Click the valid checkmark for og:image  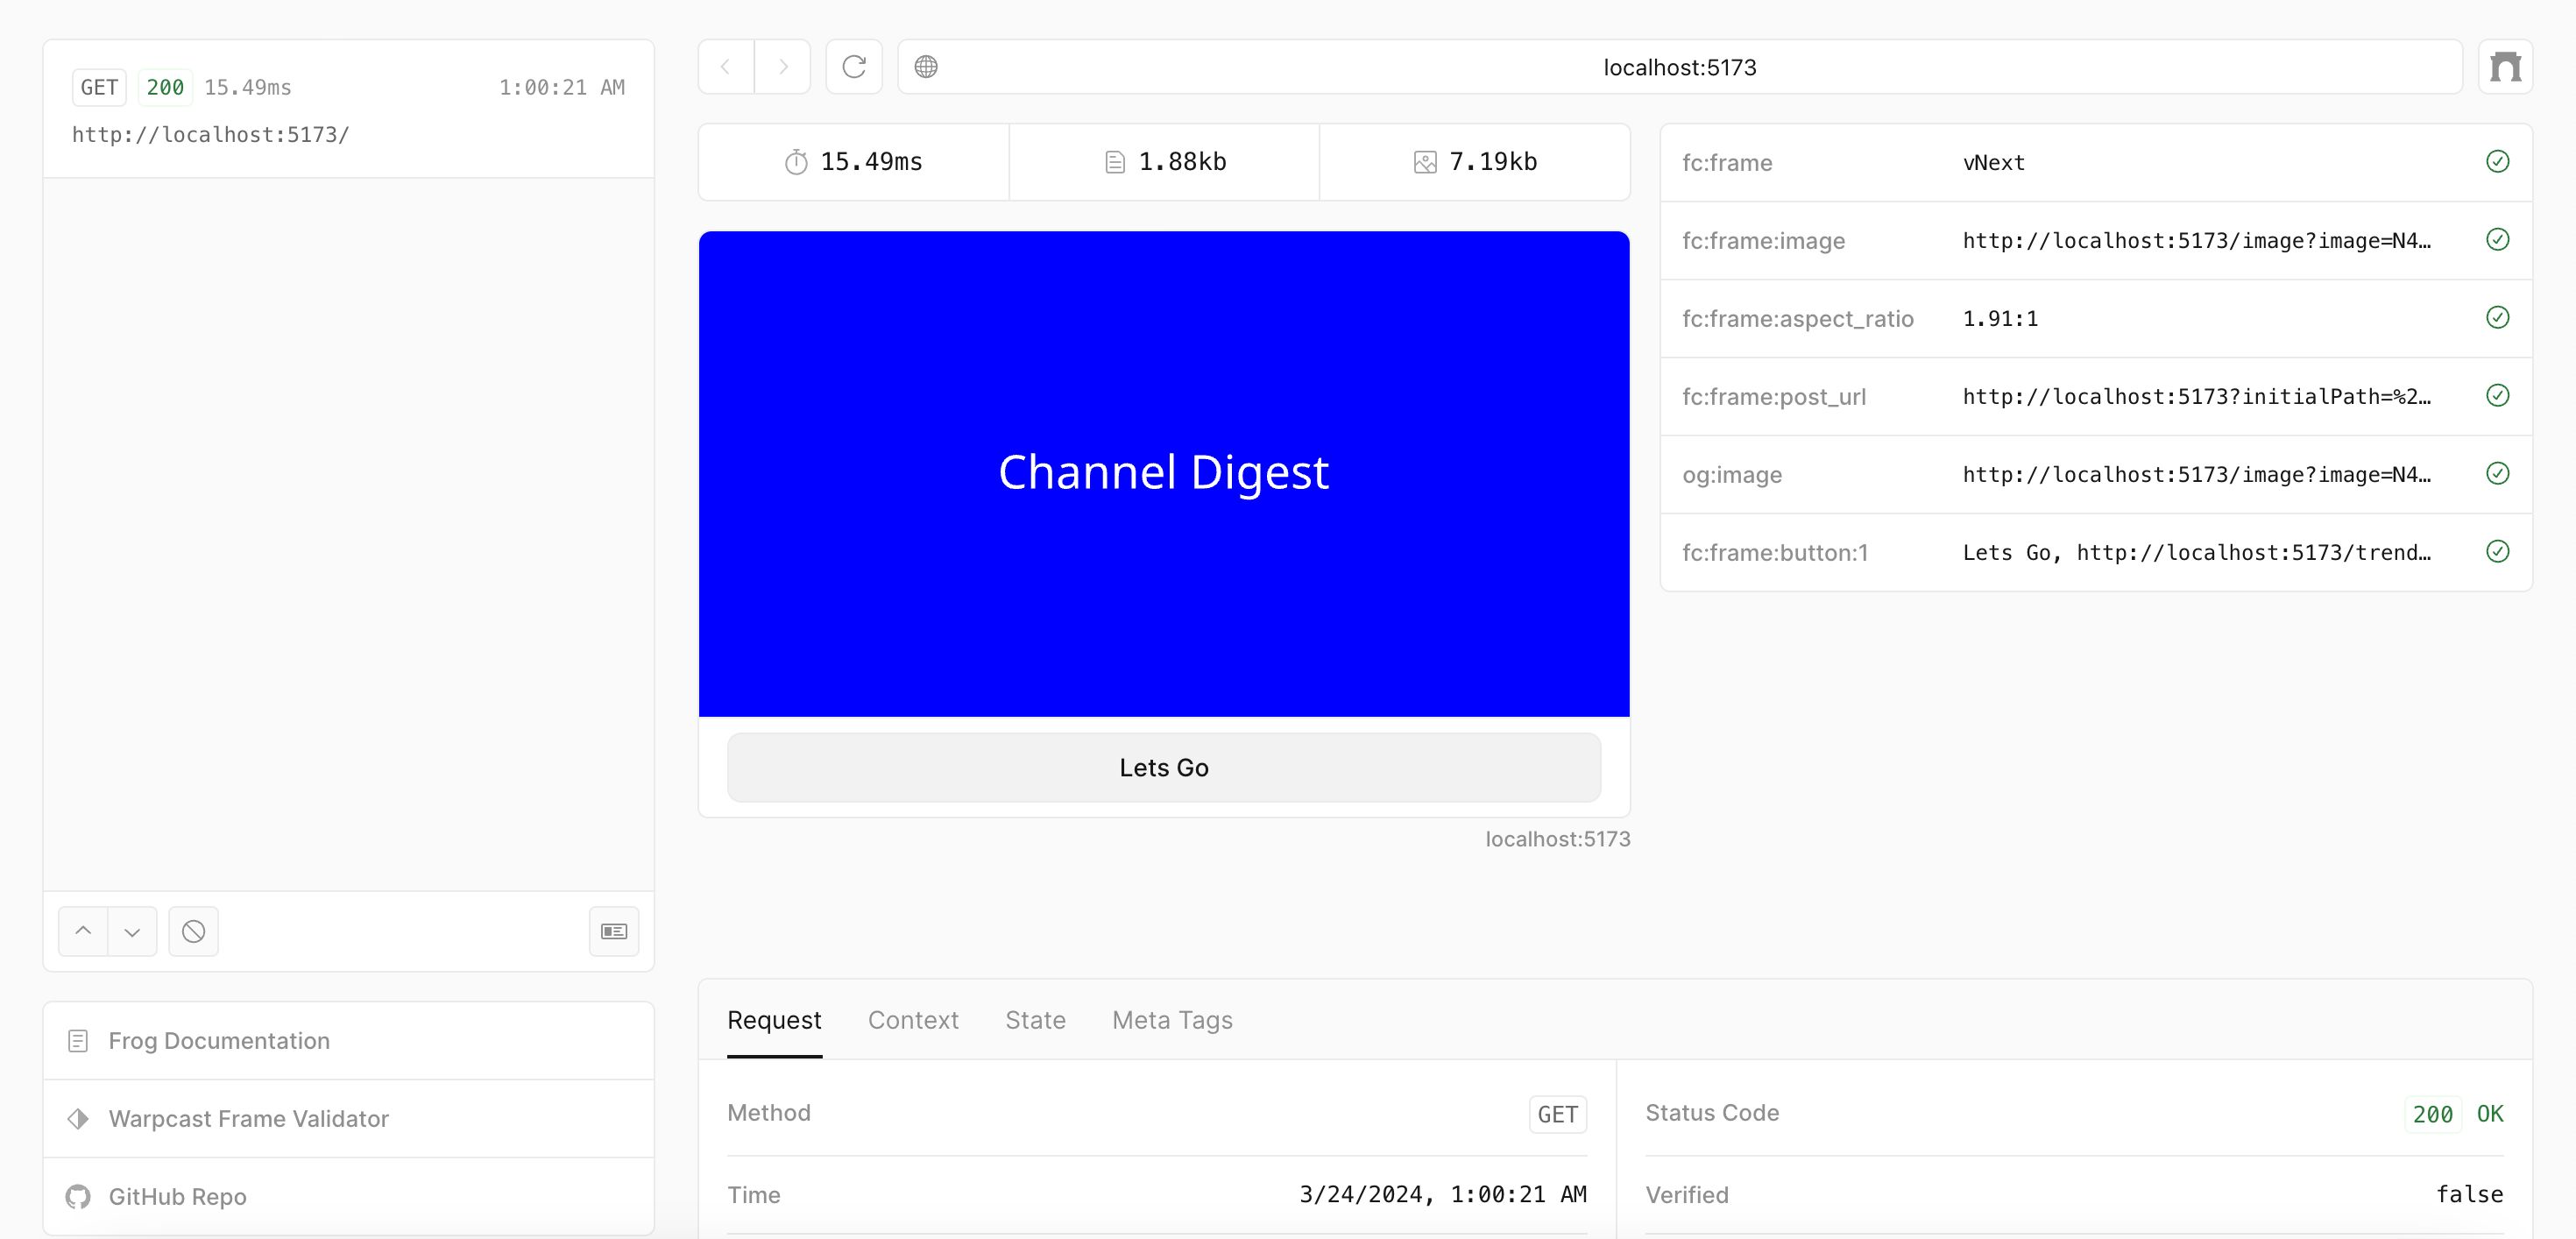pyautogui.click(x=2497, y=474)
